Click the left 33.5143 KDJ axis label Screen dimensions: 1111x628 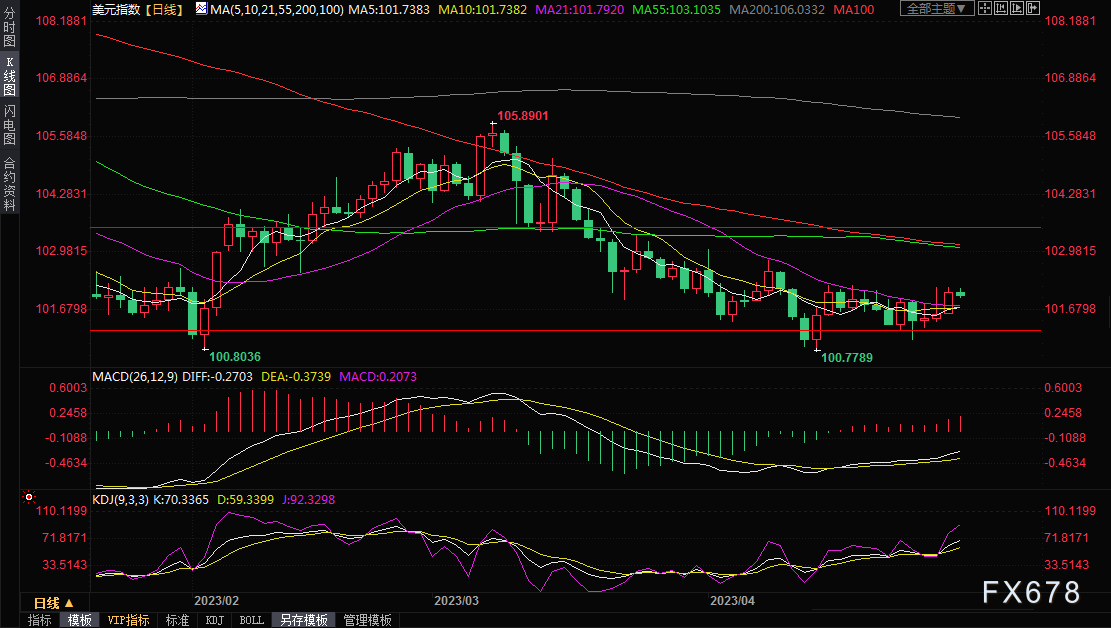[x=64, y=564]
